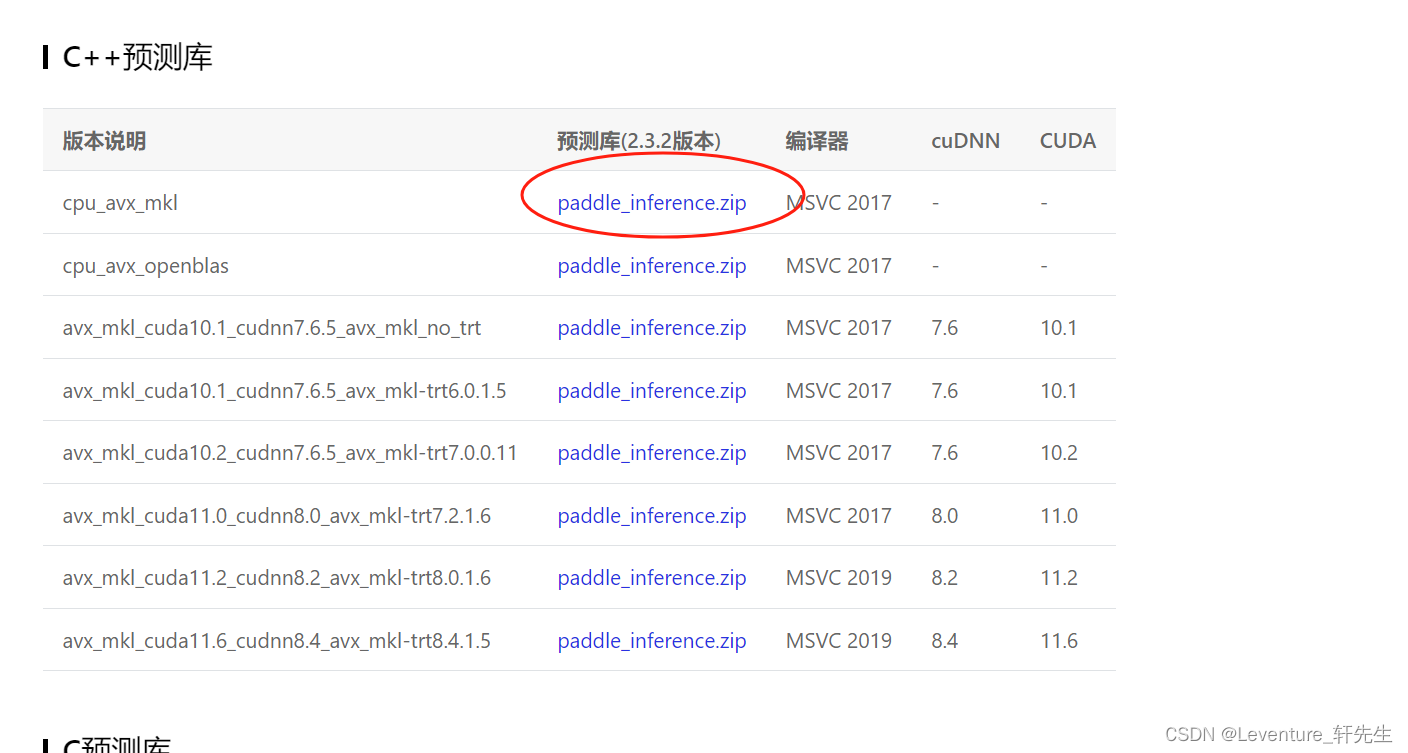Select the cuDNN column header
The width and height of the screenshot is (1408, 753).
tap(965, 141)
